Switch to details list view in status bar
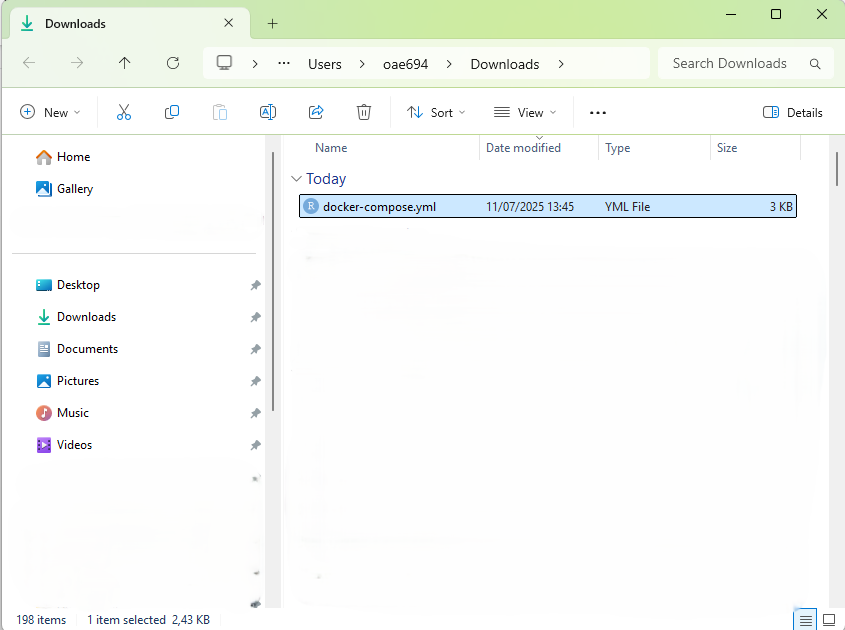This screenshot has height=630, width=845. point(806,620)
